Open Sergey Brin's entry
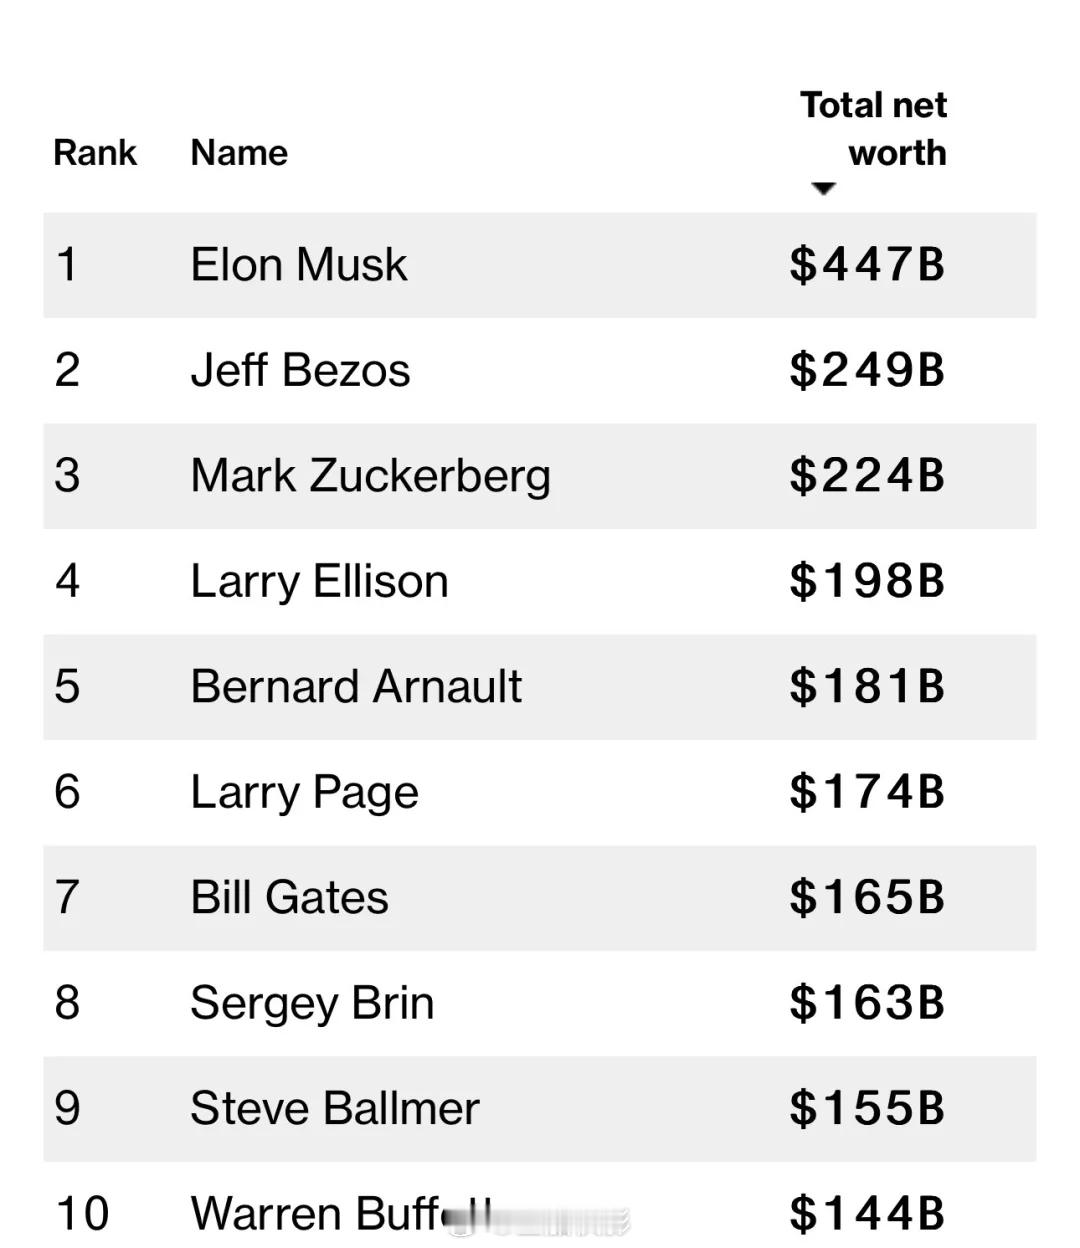This screenshot has width=1080, height=1248. click(312, 1003)
